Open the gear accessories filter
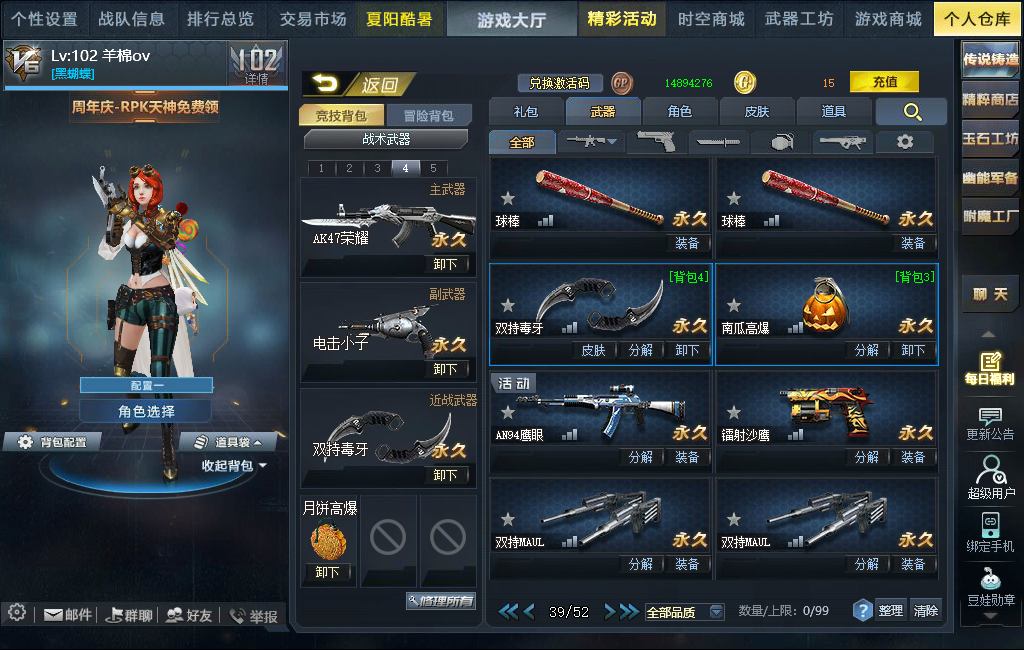The height and width of the screenshot is (650, 1024). (x=904, y=141)
